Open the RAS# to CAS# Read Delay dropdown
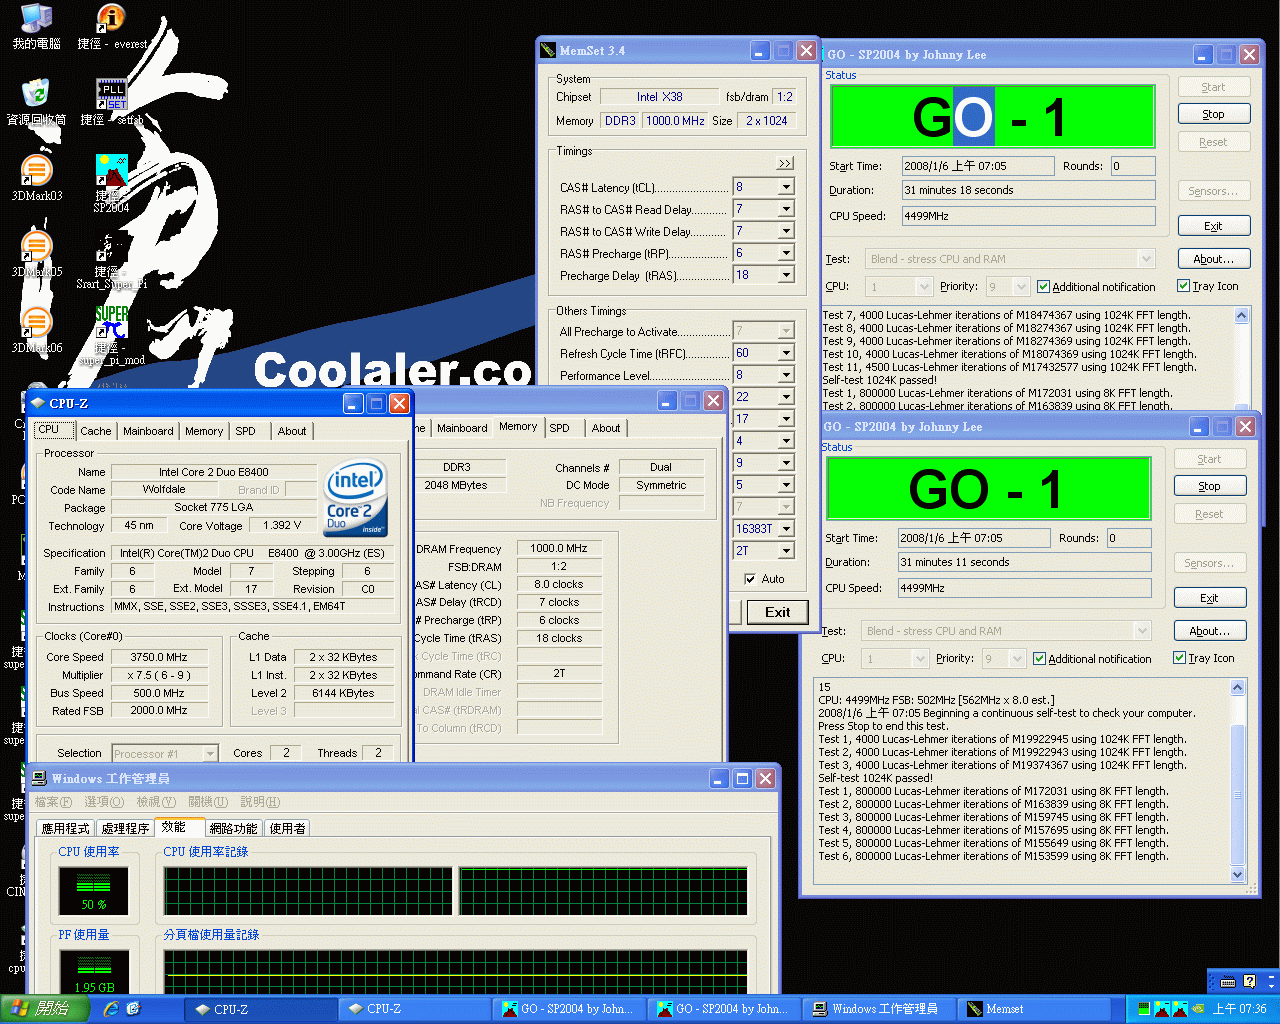 786,209
